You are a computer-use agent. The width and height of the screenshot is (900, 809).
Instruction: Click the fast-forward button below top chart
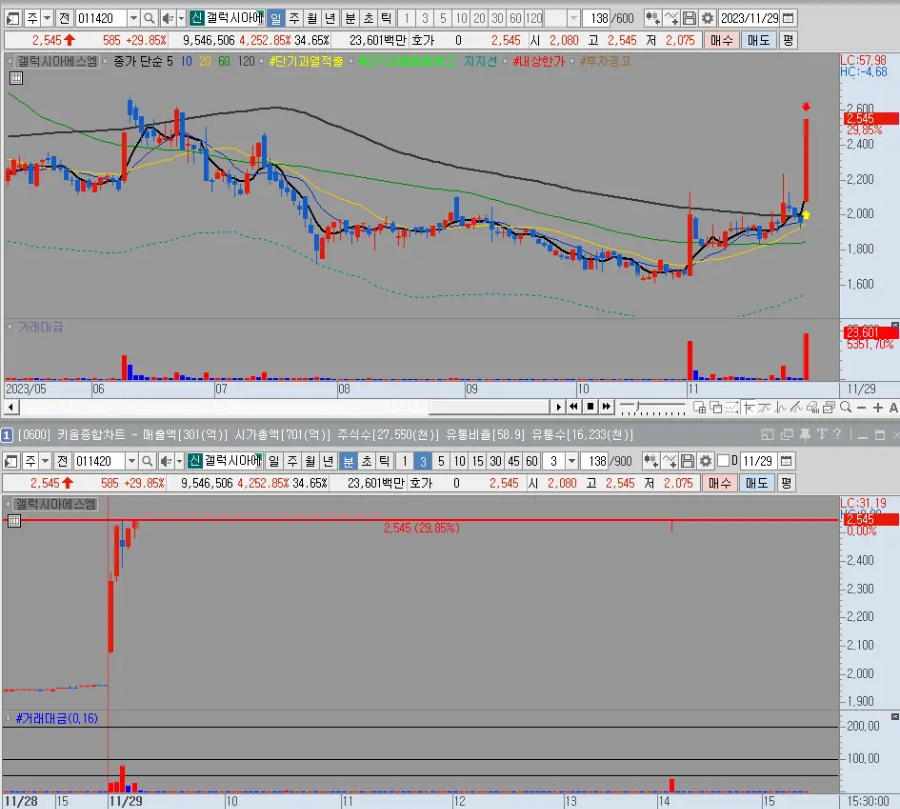coord(607,407)
